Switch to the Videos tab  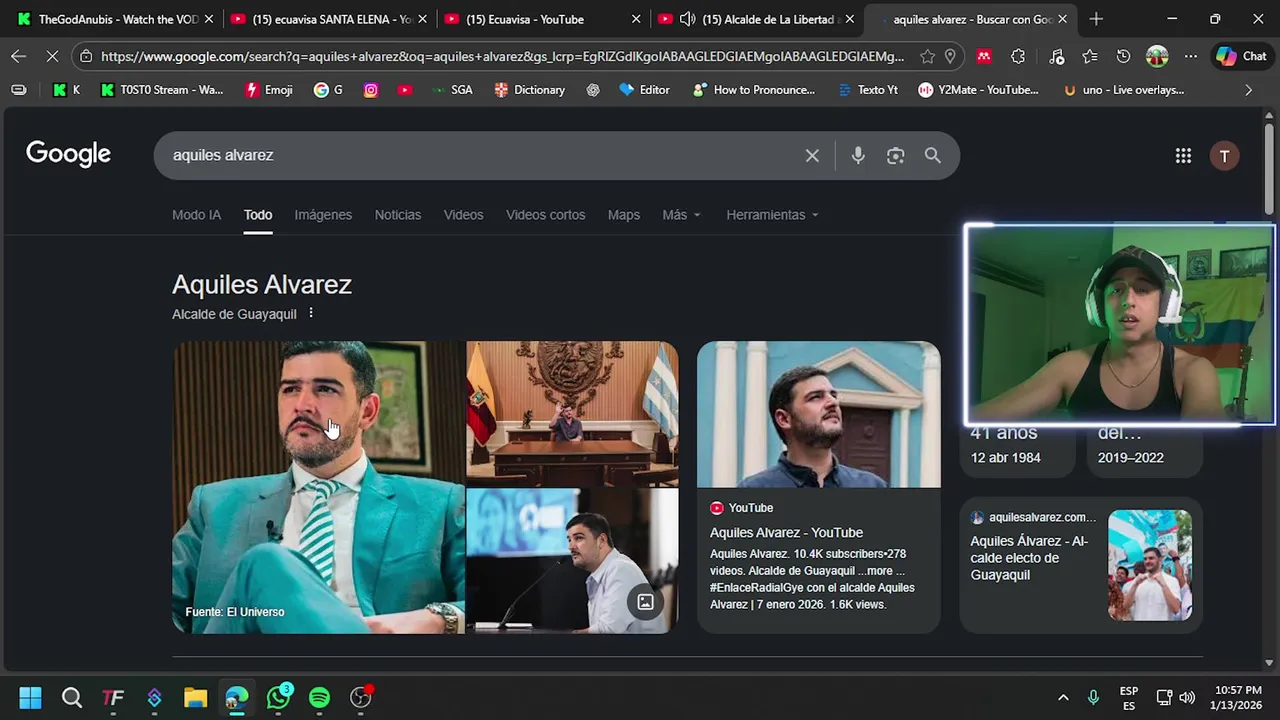point(463,215)
